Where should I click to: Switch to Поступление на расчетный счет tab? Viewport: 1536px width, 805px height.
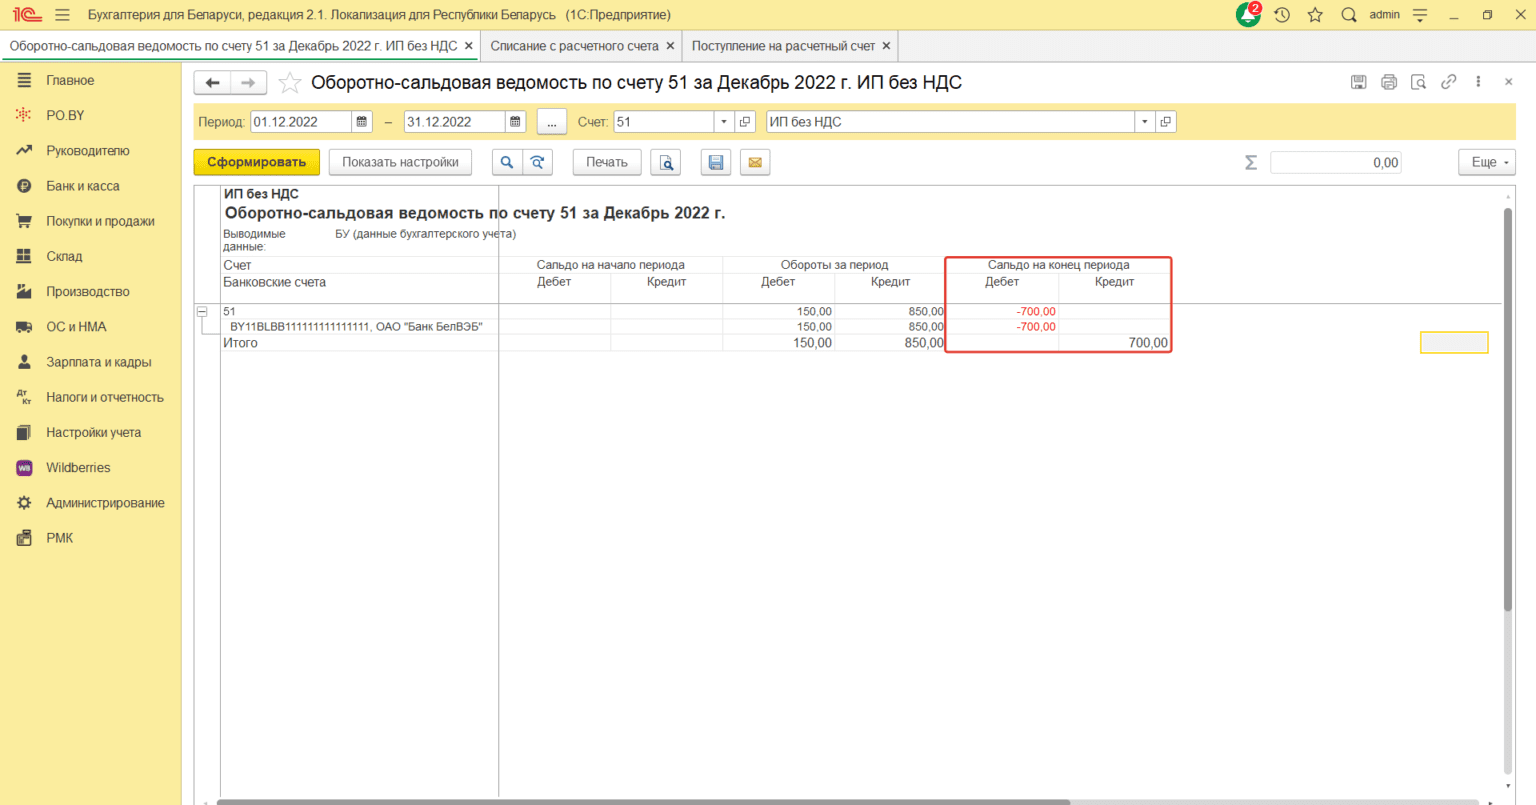click(x=783, y=46)
